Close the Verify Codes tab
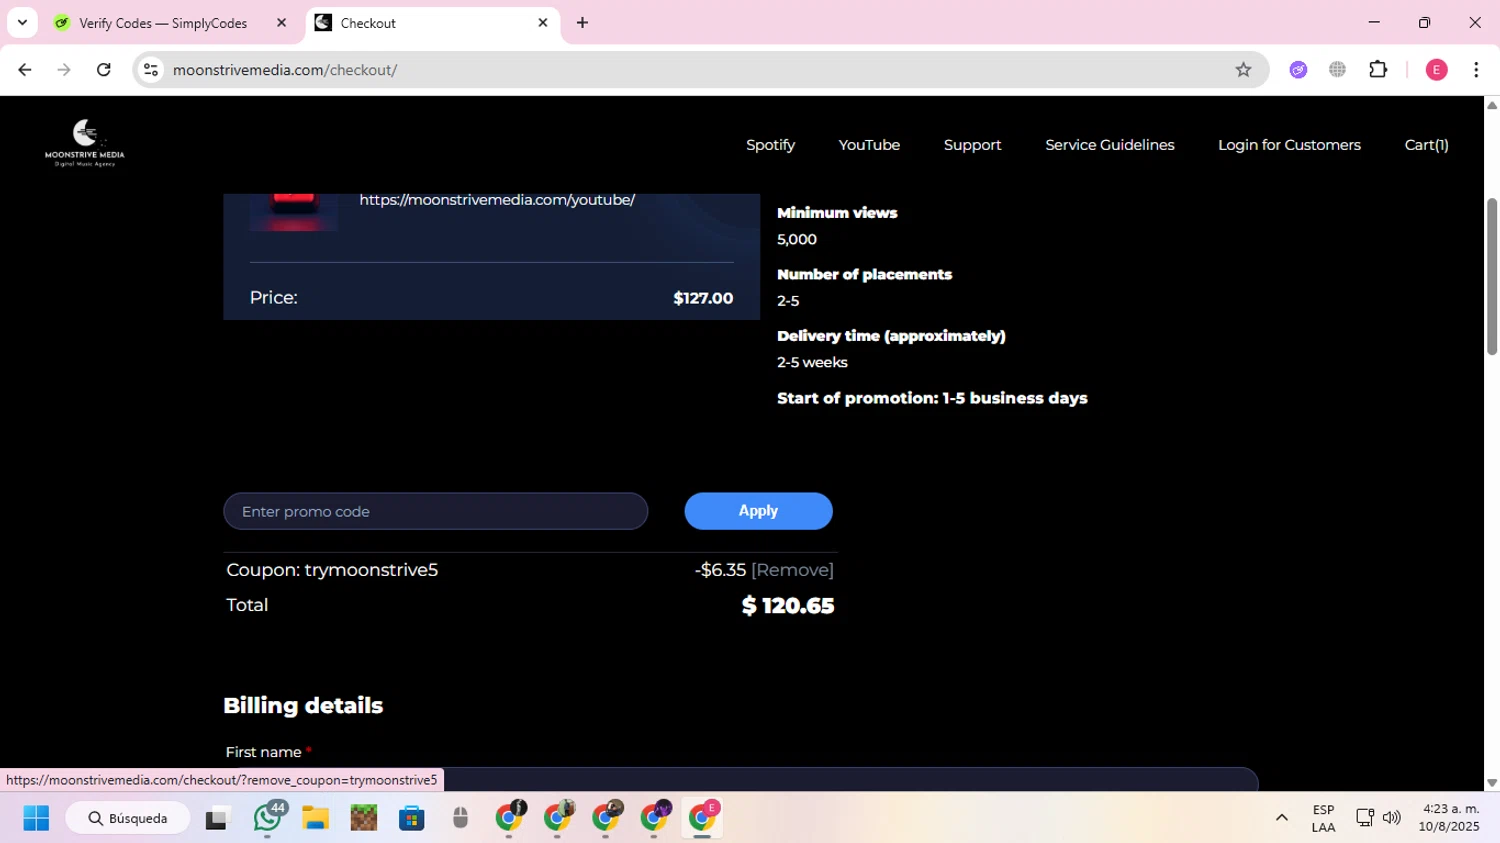 click(281, 23)
